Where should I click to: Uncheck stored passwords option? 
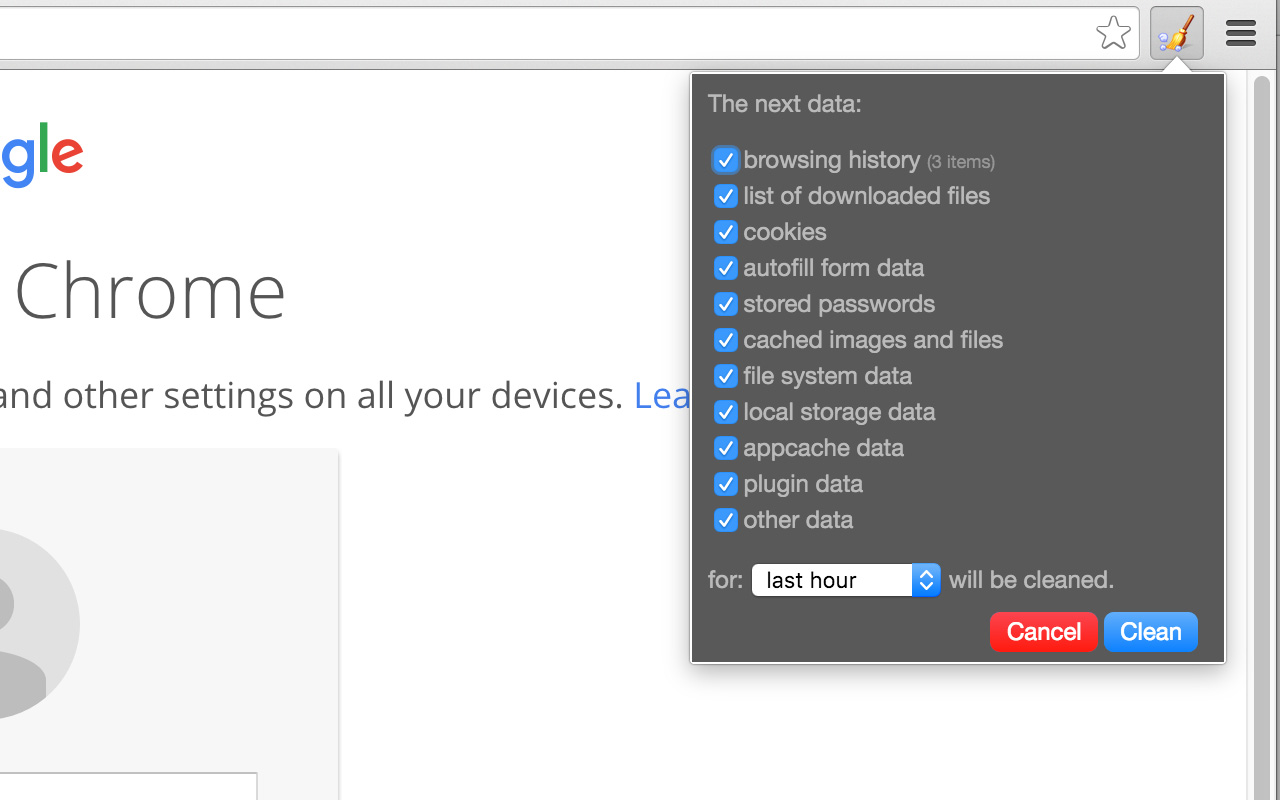click(x=725, y=304)
